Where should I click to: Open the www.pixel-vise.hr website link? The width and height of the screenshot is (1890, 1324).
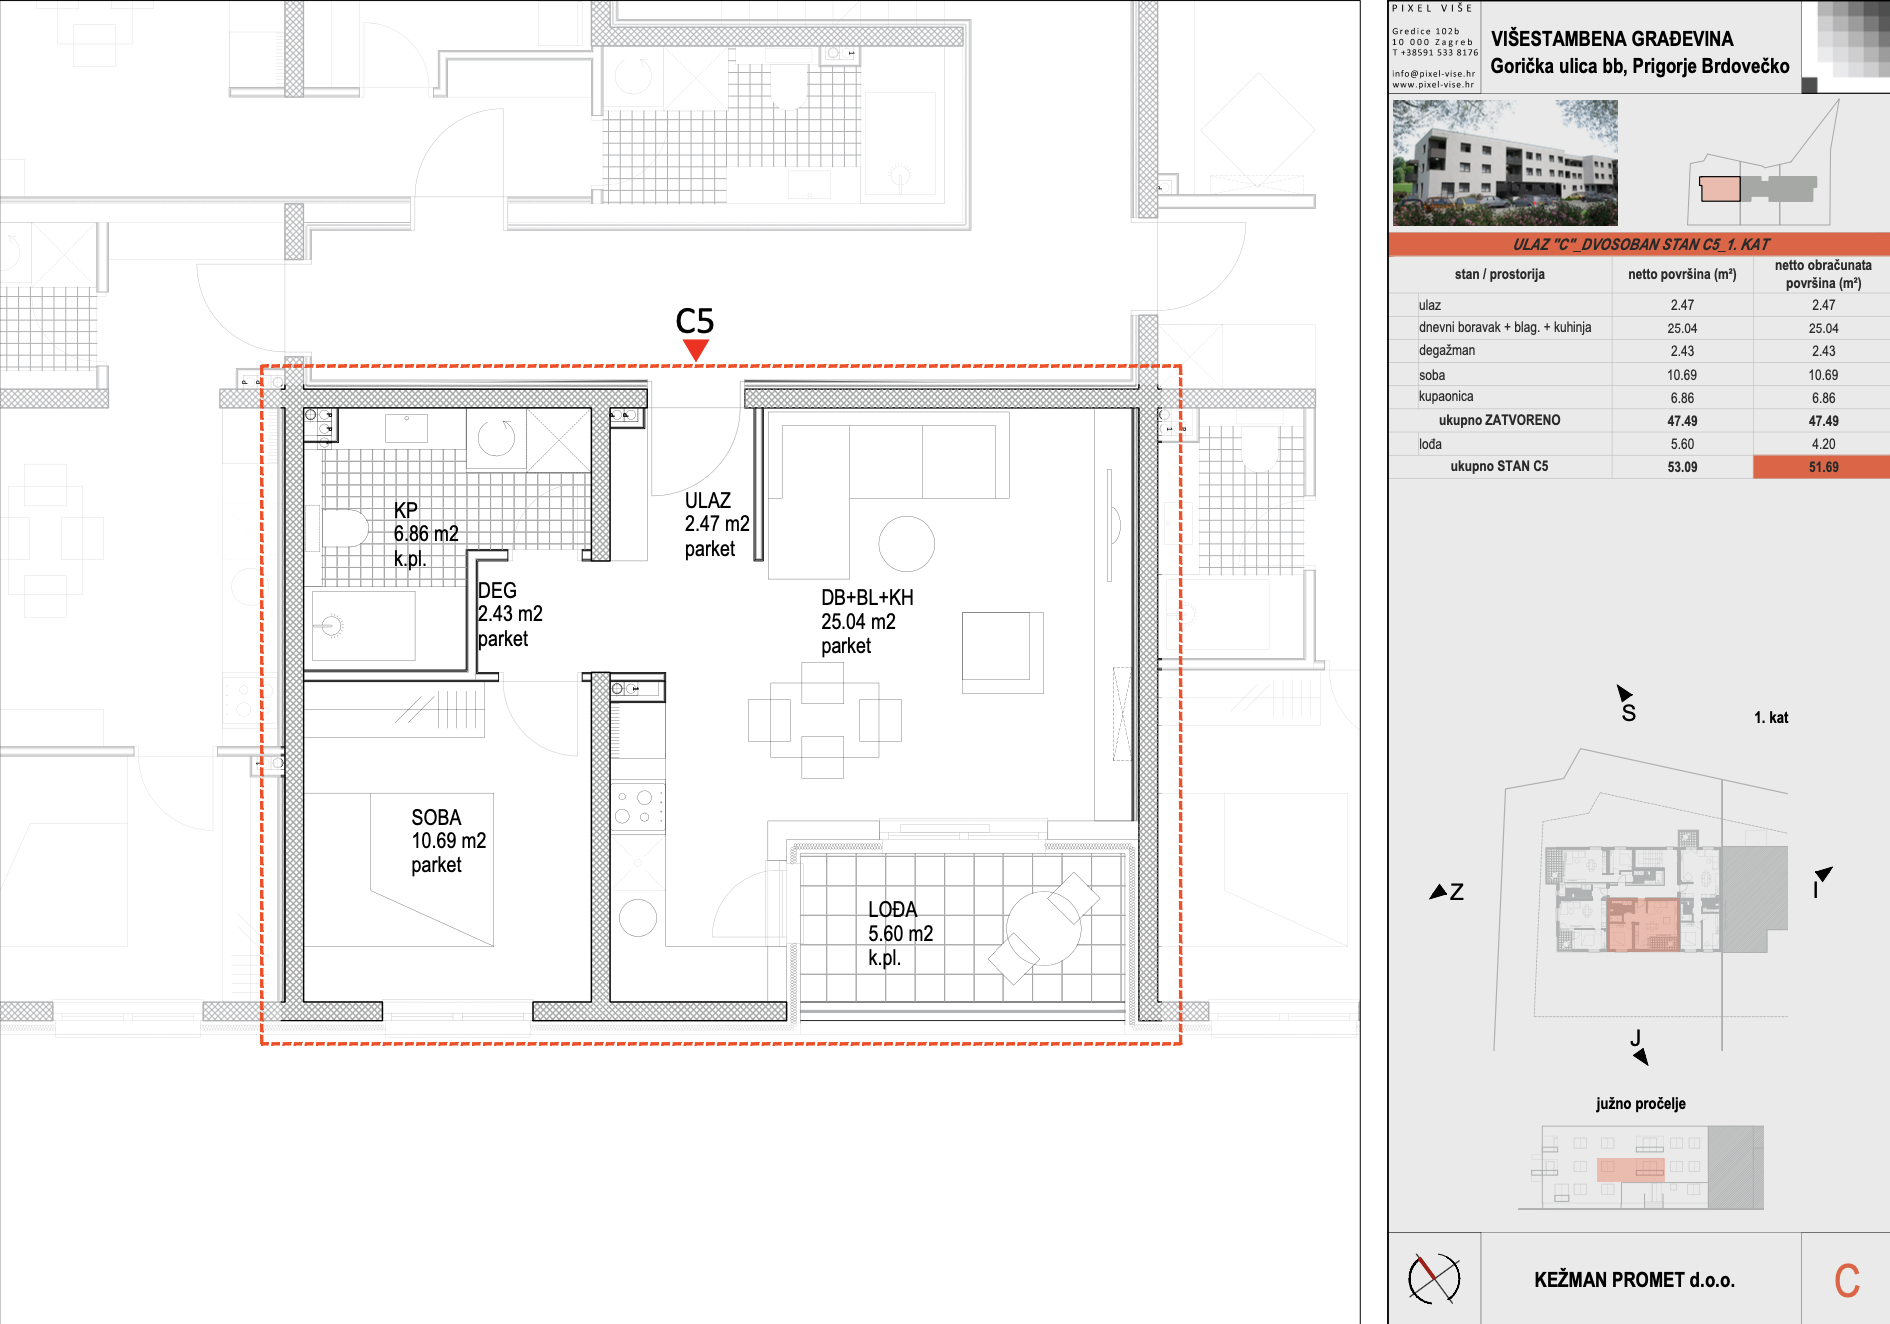click(1433, 85)
